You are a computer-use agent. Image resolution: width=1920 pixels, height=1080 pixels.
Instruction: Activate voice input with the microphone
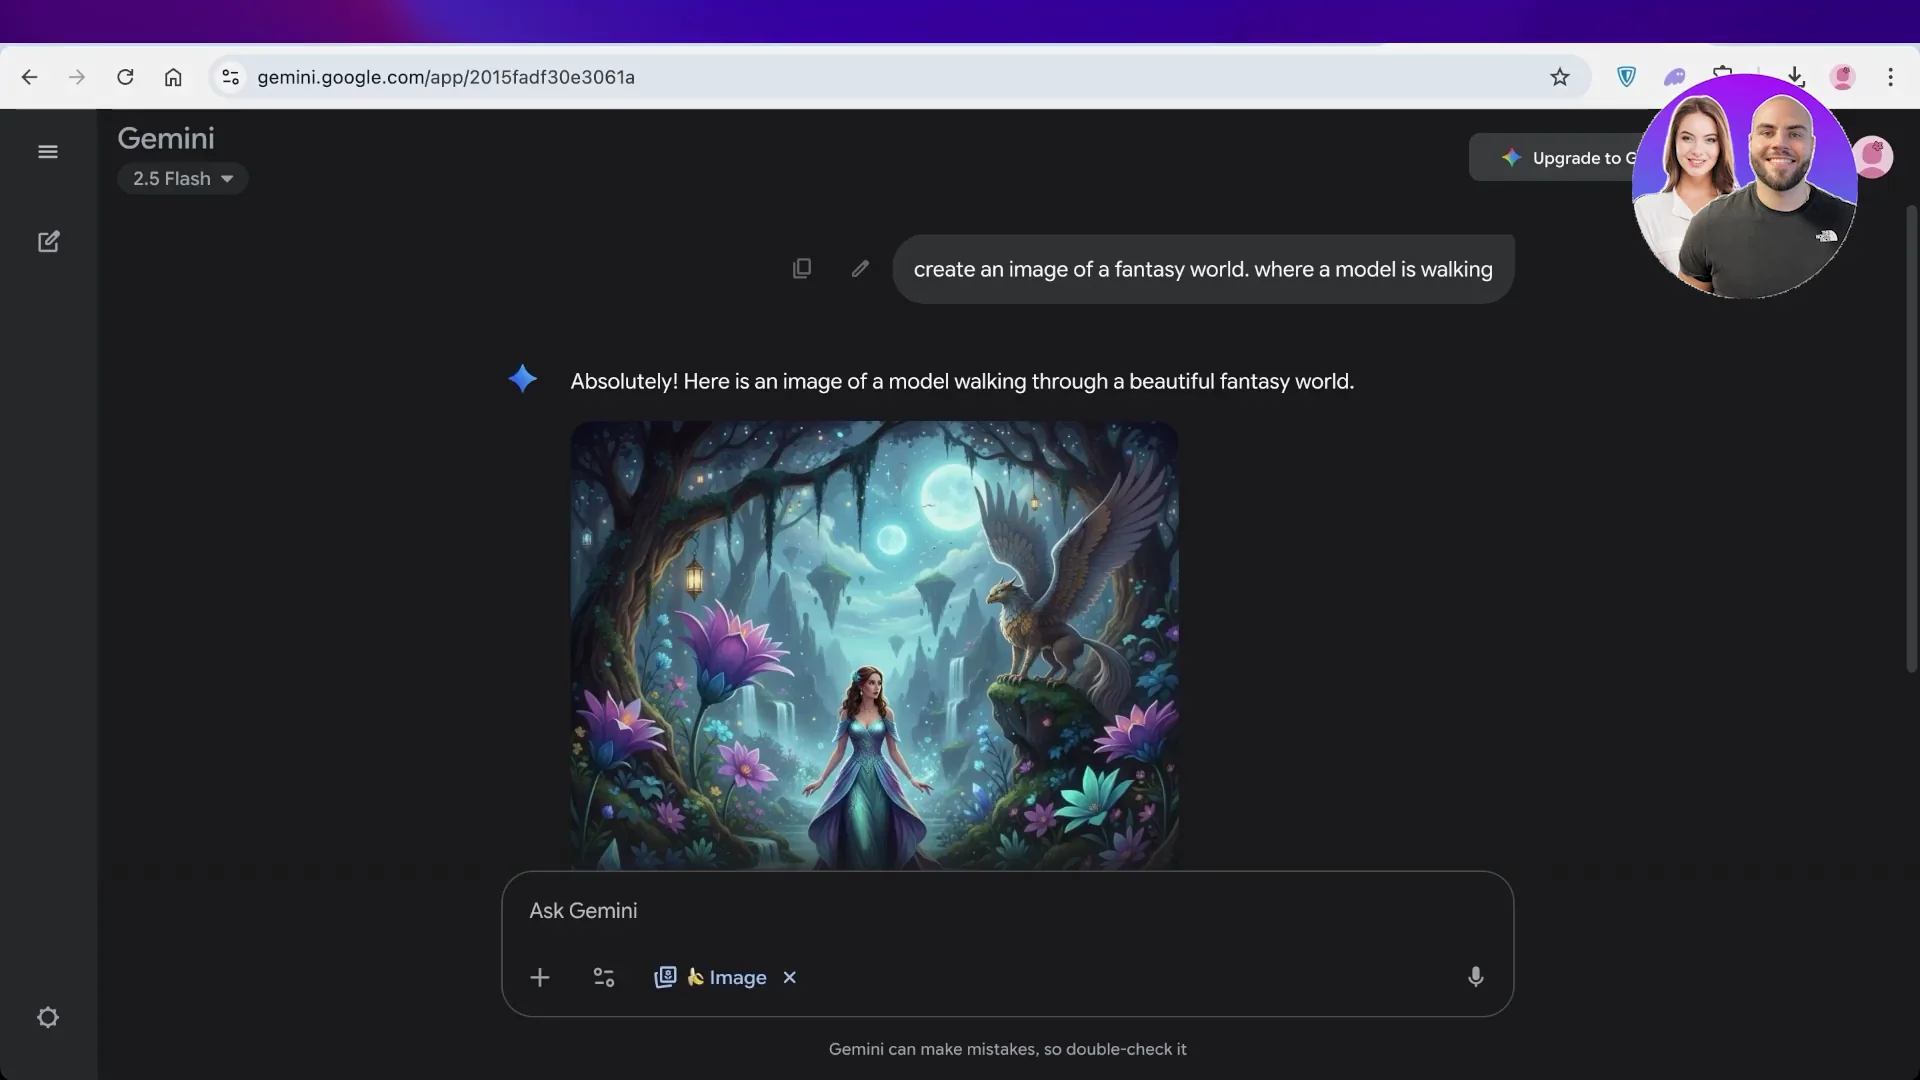coord(1475,978)
